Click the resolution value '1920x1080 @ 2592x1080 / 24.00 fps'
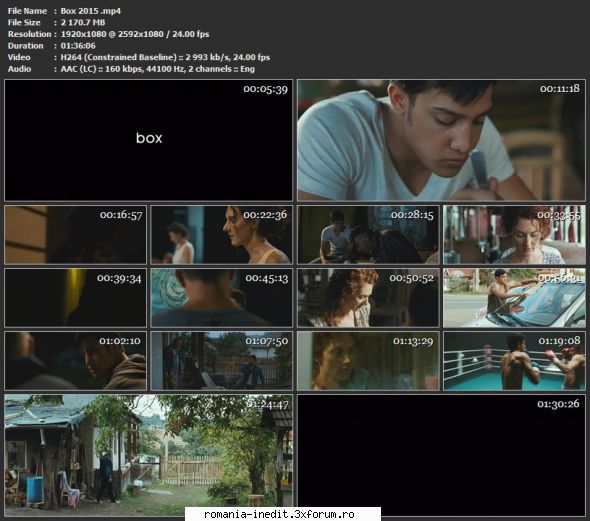The width and height of the screenshot is (590, 521). coord(135,34)
